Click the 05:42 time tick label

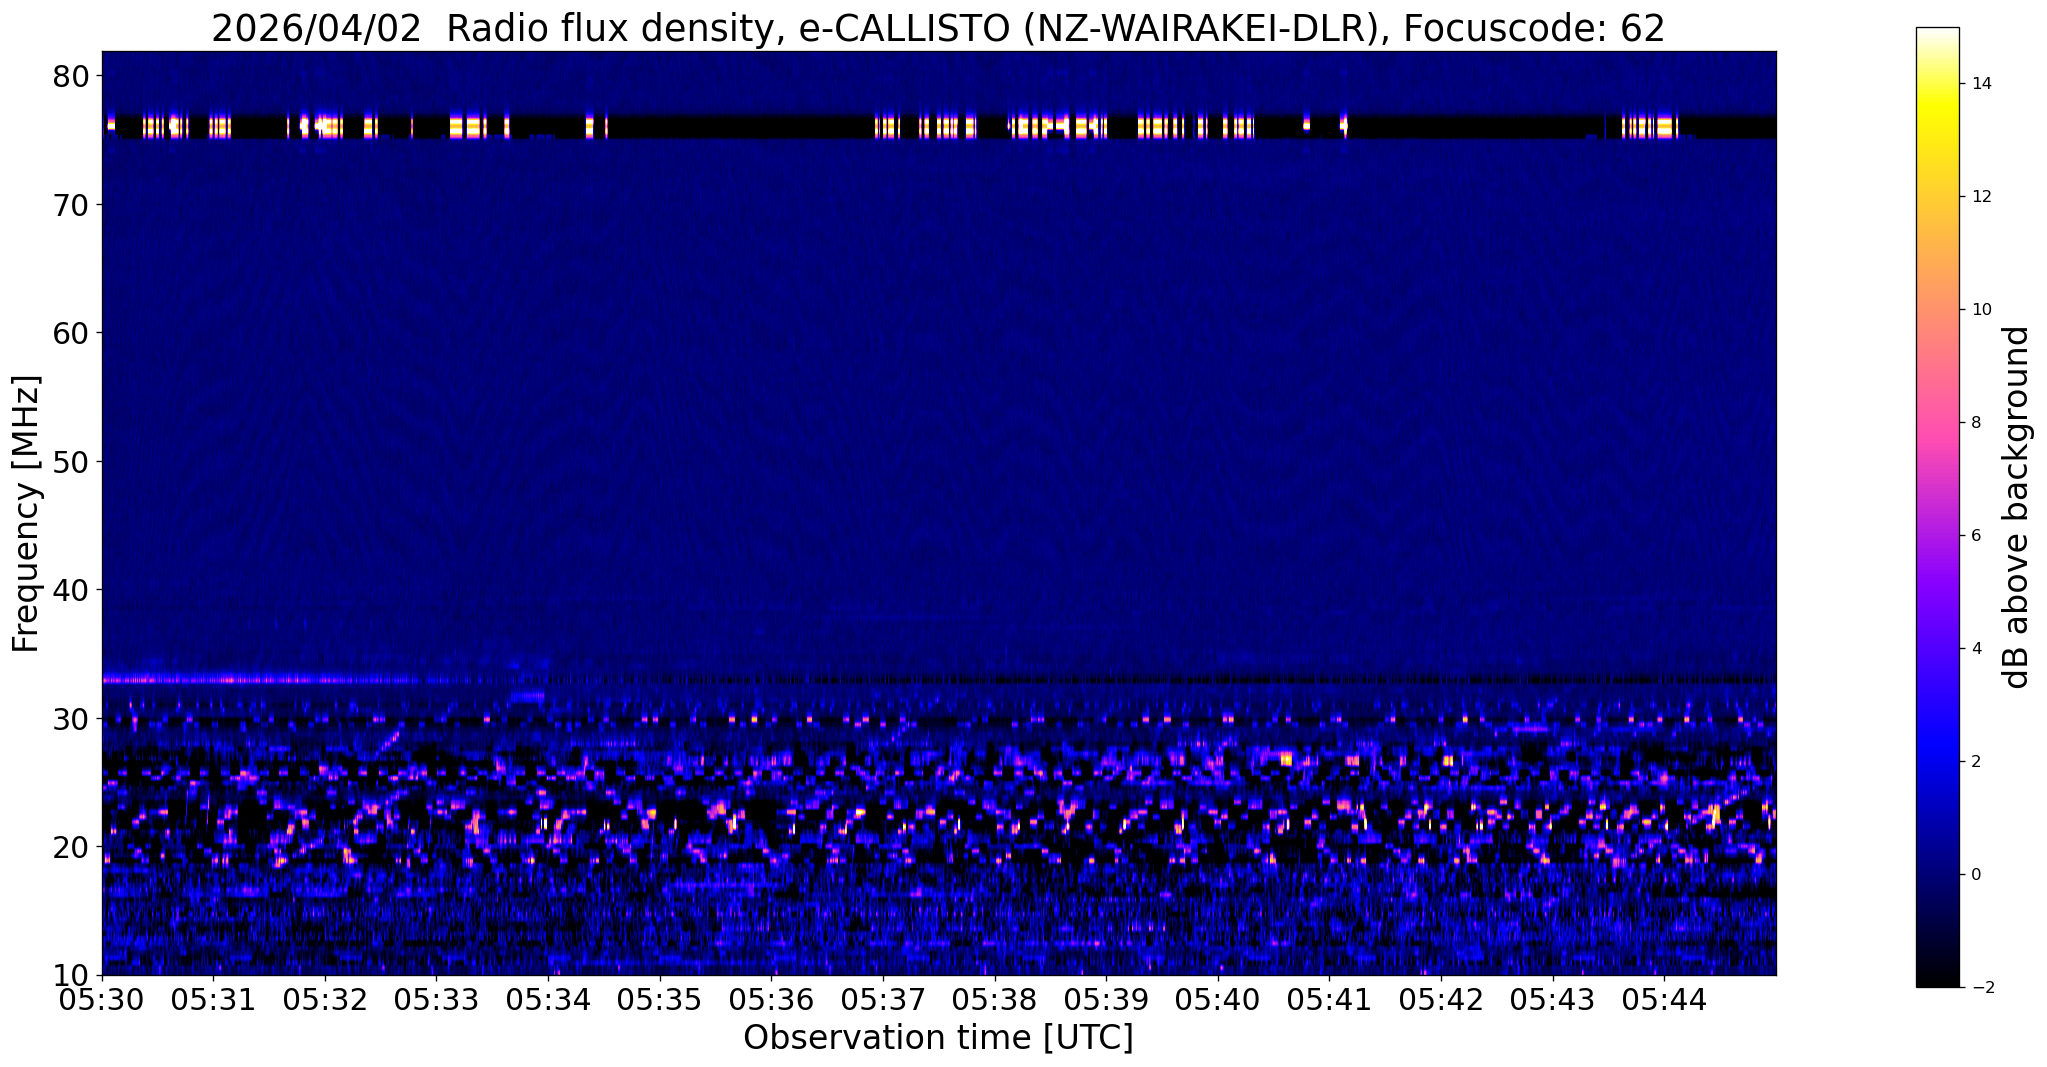point(1440,1001)
